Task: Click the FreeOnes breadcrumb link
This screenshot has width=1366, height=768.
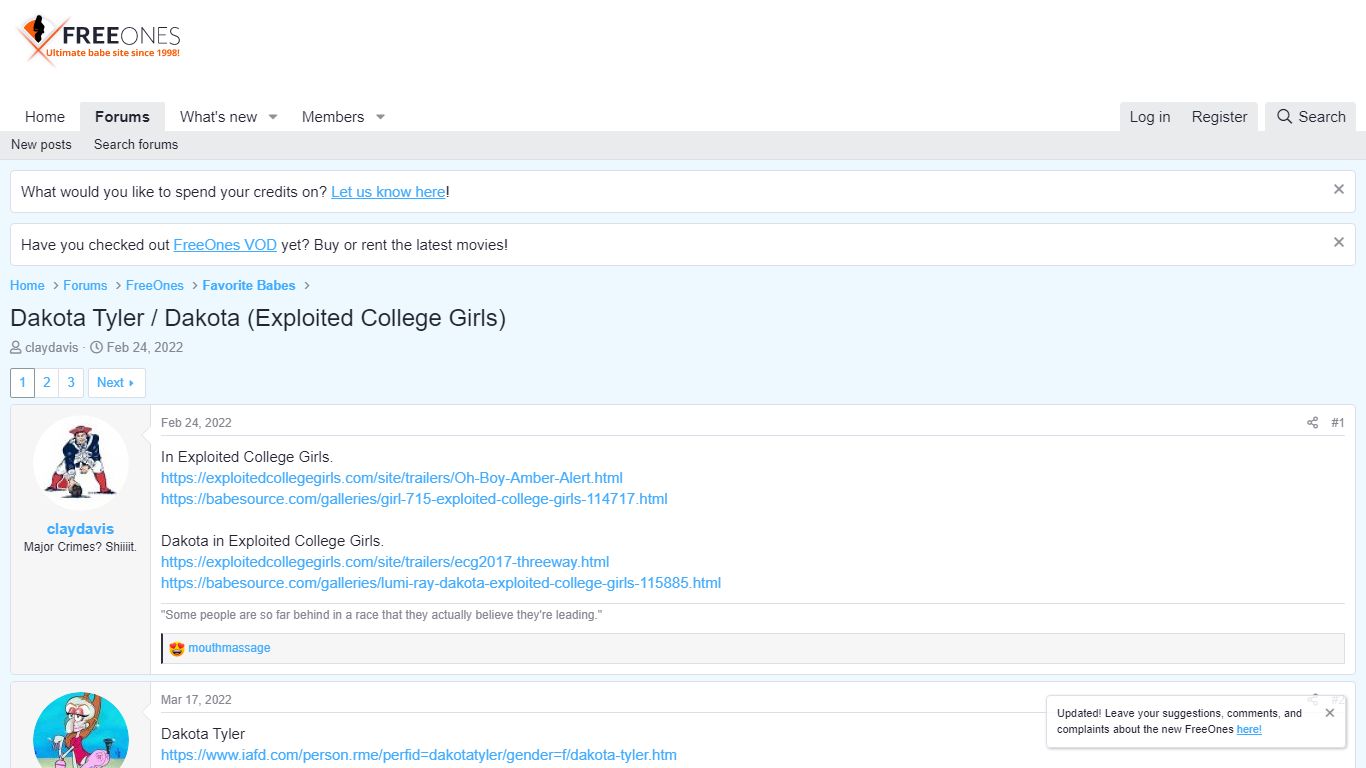Action: (155, 286)
